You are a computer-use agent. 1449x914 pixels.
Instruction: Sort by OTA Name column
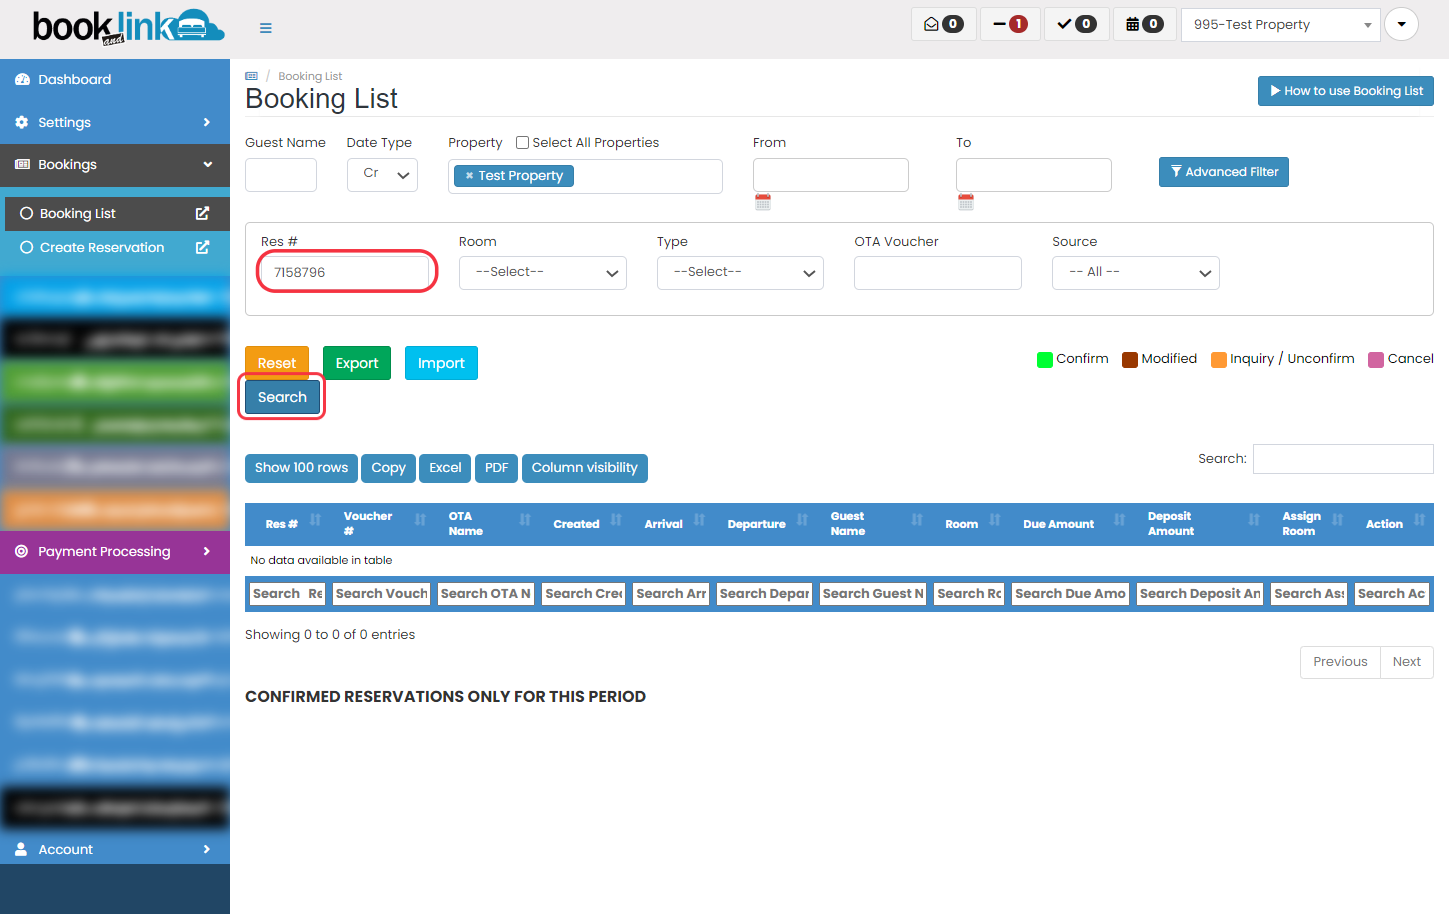pos(486,524)
